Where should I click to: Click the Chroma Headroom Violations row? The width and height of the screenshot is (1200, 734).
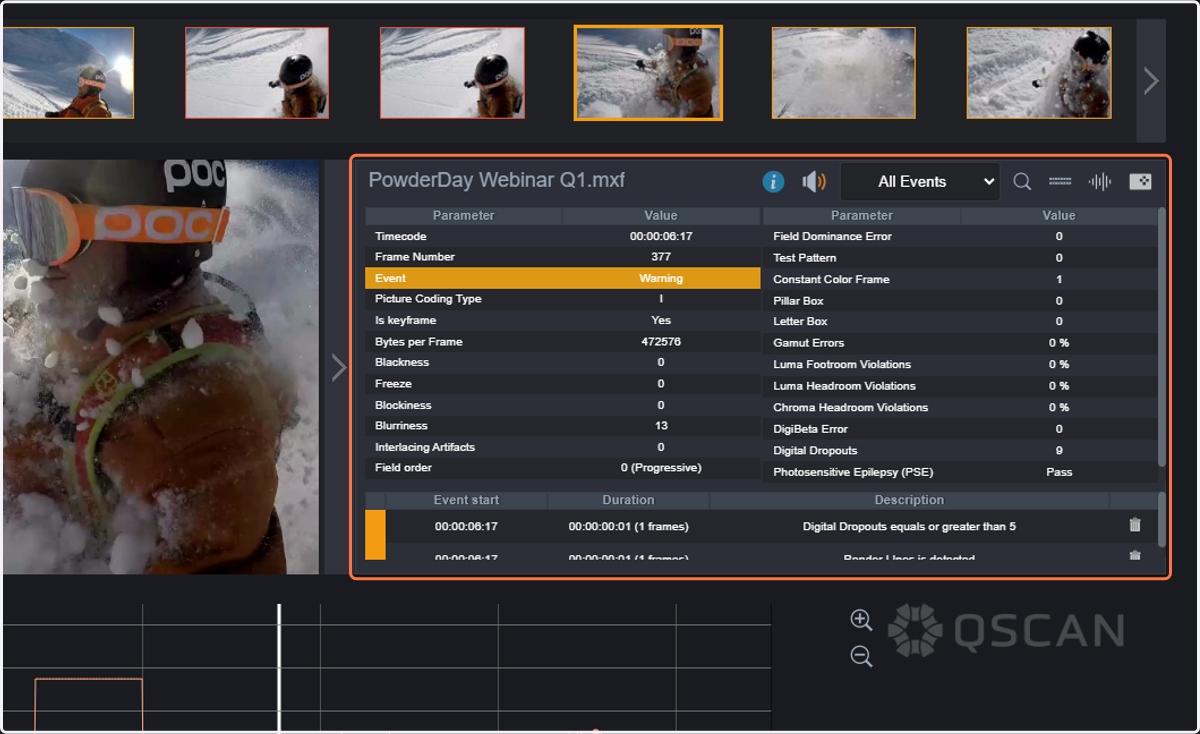[x=960, y=407]
